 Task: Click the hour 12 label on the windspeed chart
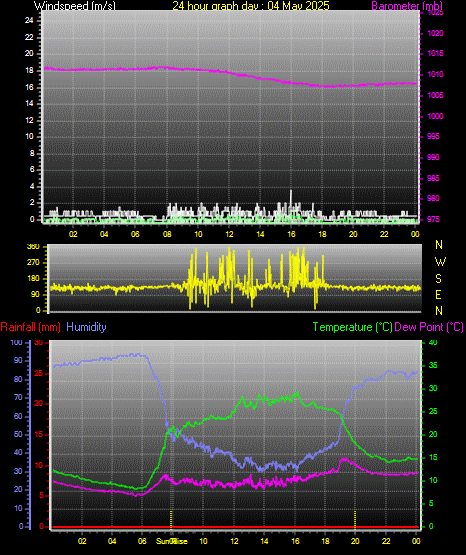click(x=229, y=234)
